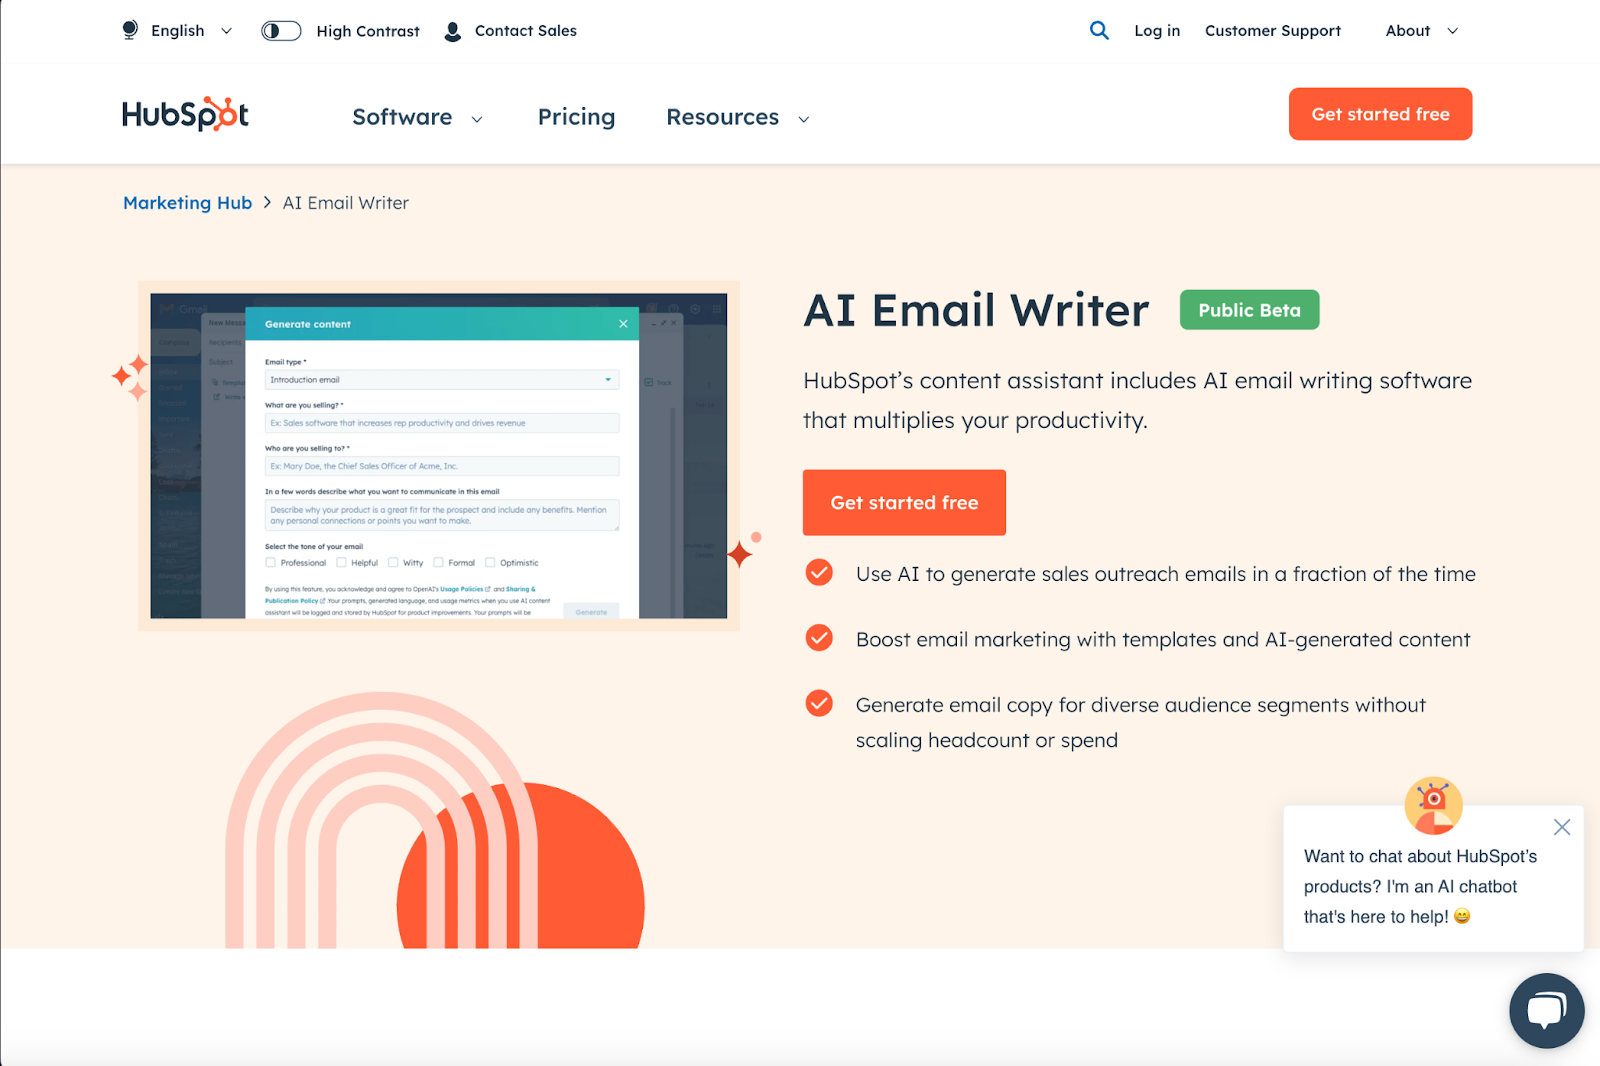Toggle the High Contrast switch
Screen dimensions: 1600x1066
point(281,31)
